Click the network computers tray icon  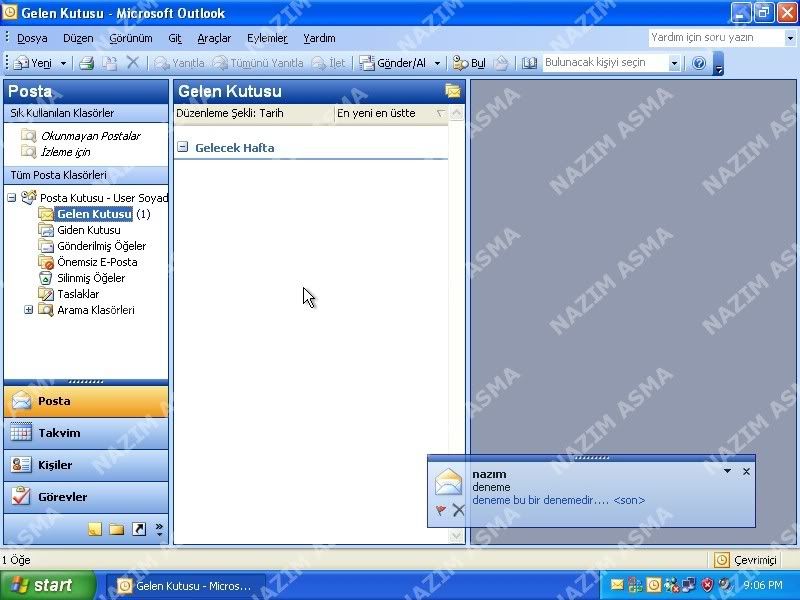(689, 585)
